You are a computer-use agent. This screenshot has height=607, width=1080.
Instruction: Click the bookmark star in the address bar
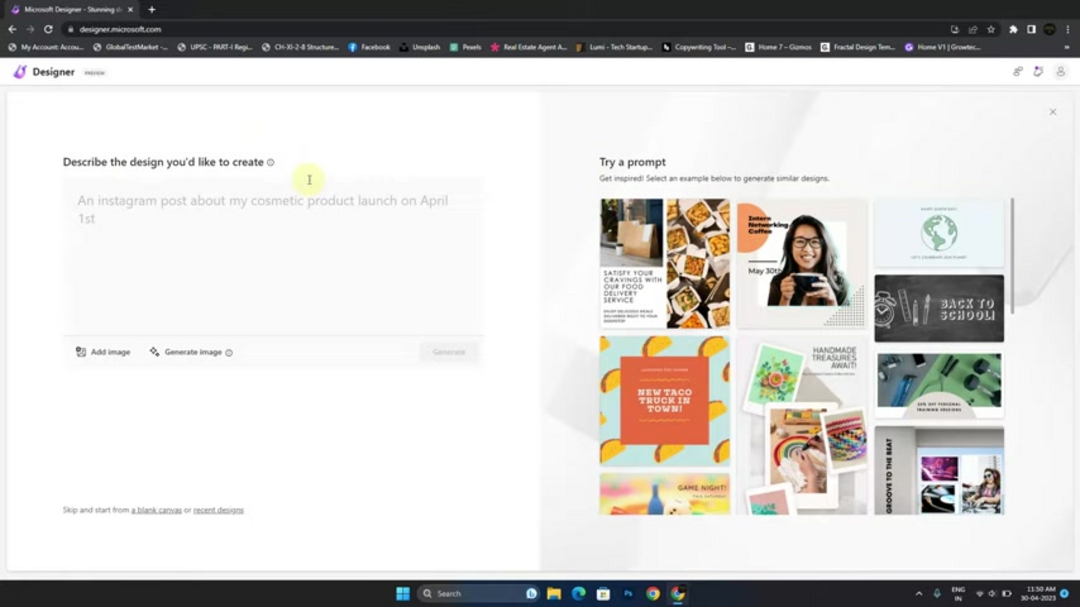pyautogui.click(x=992, y=30)
